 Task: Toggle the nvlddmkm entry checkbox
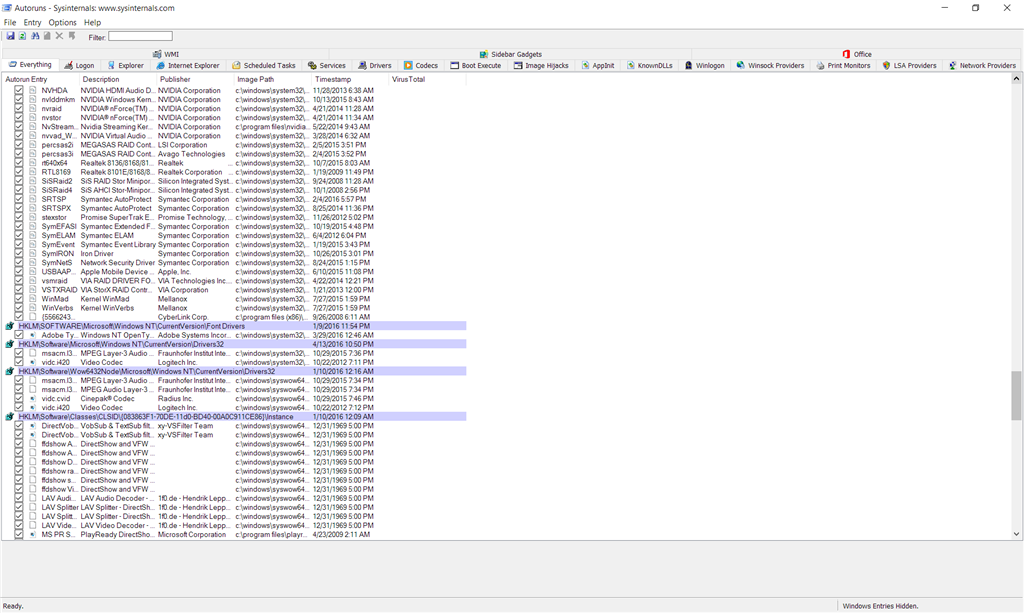pyautogui.click(x=19, y=99)
